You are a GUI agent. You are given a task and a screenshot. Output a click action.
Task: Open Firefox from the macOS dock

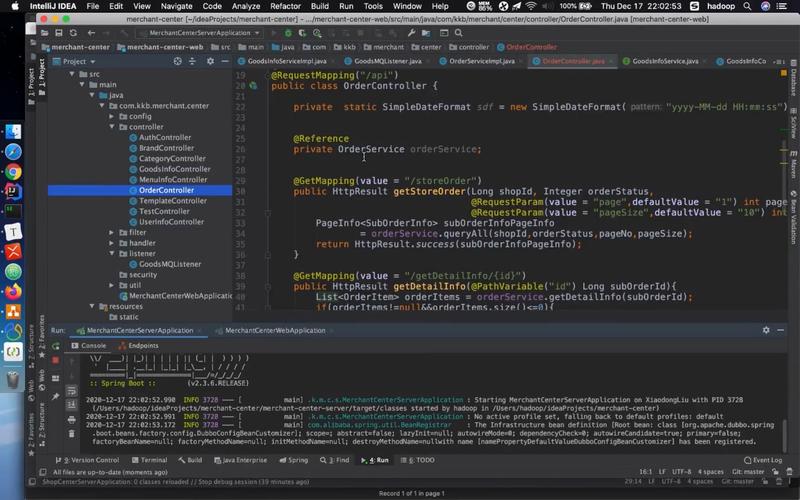(13, 292)
